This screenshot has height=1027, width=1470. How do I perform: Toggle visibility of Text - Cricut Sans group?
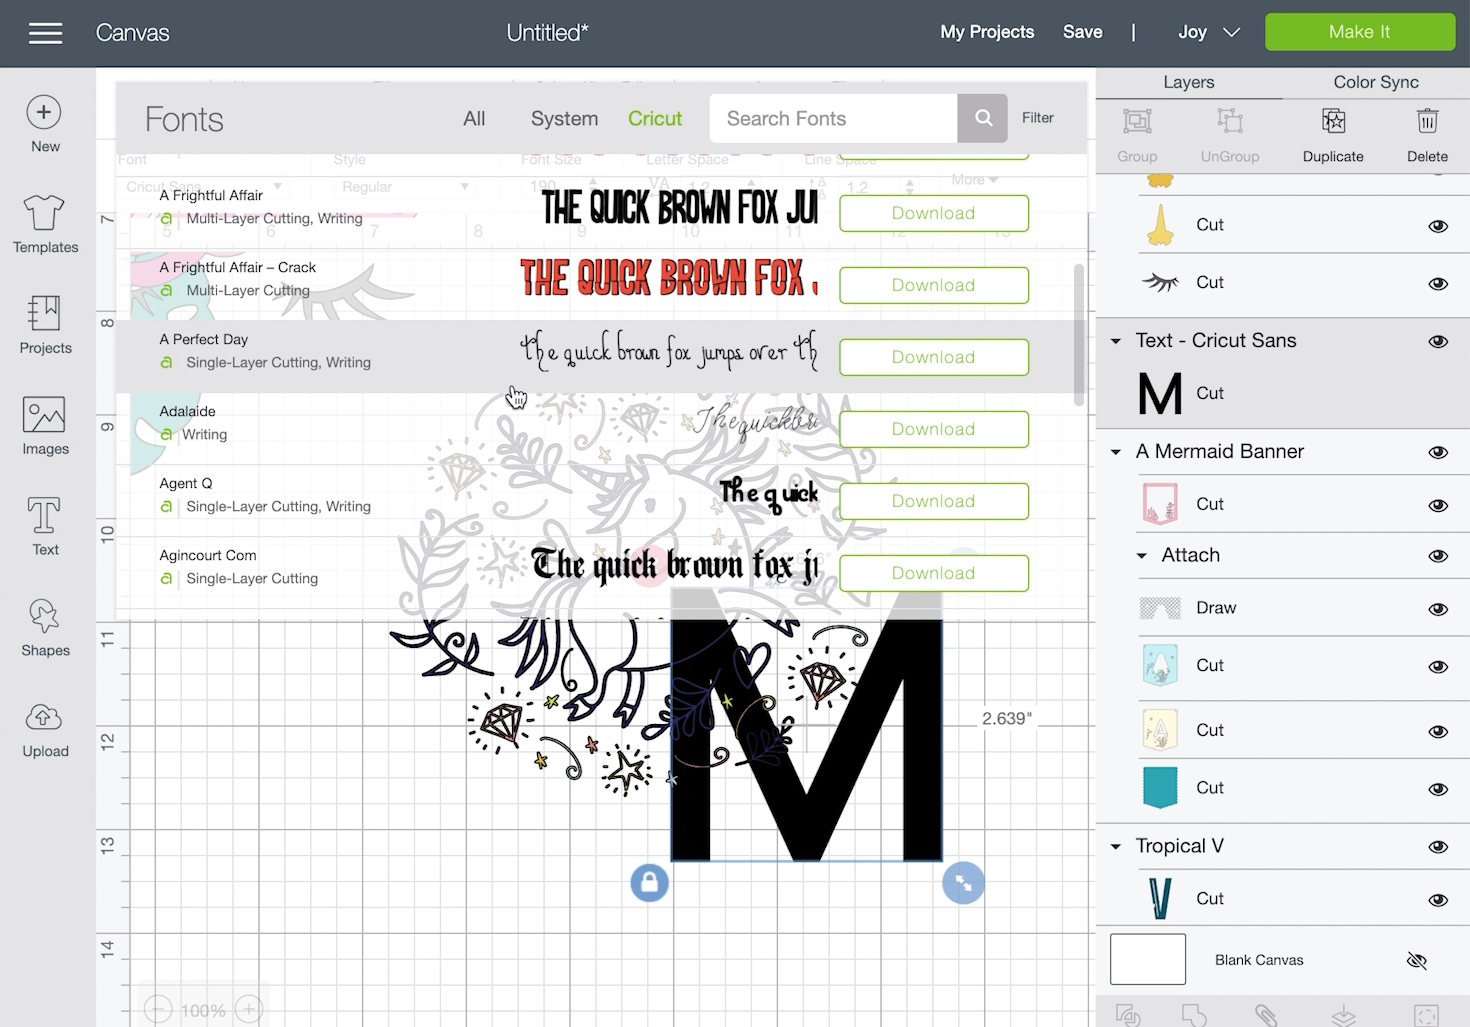1438,341
